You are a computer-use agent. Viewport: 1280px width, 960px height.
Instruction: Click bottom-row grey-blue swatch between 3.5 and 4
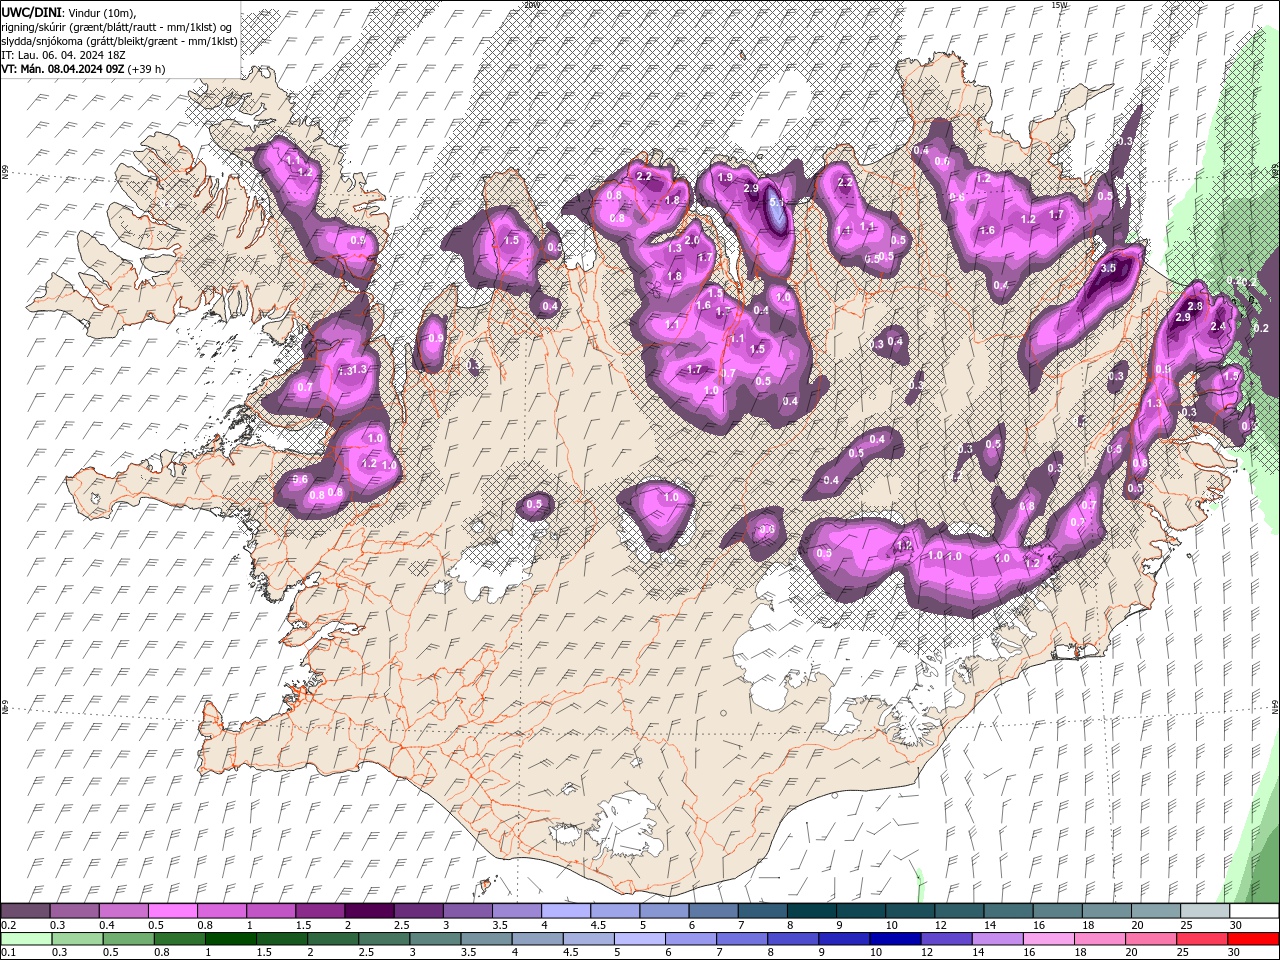tap(486, 939)
